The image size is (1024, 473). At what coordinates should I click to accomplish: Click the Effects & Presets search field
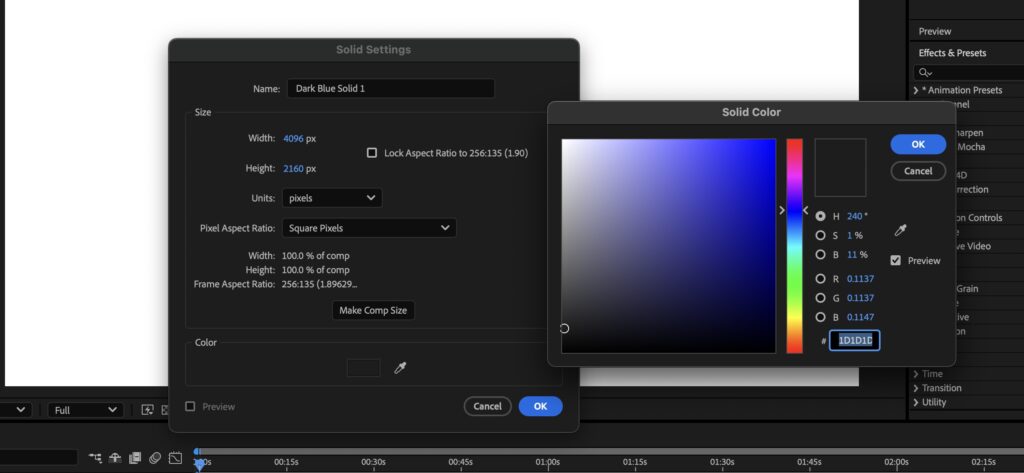coord(968,73)
